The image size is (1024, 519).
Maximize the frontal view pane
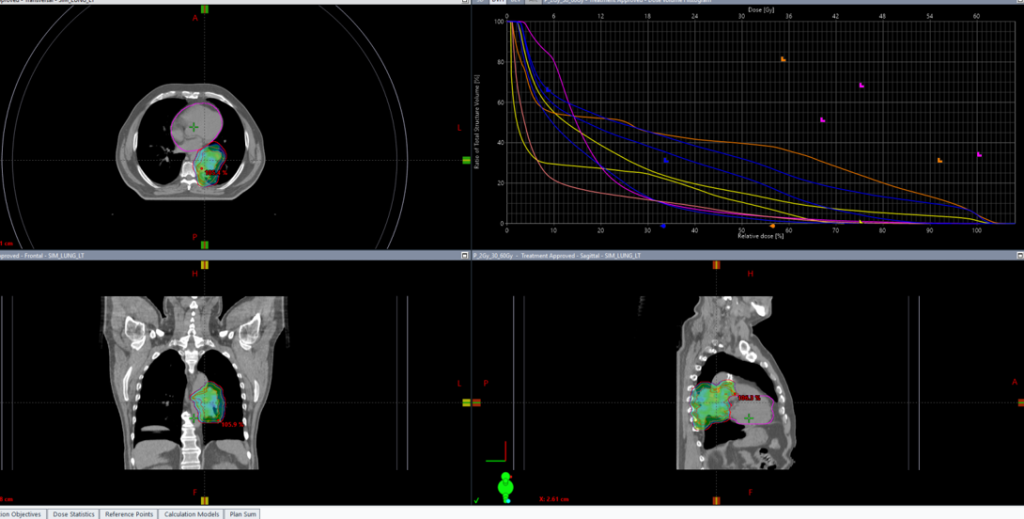coord(464,256)
